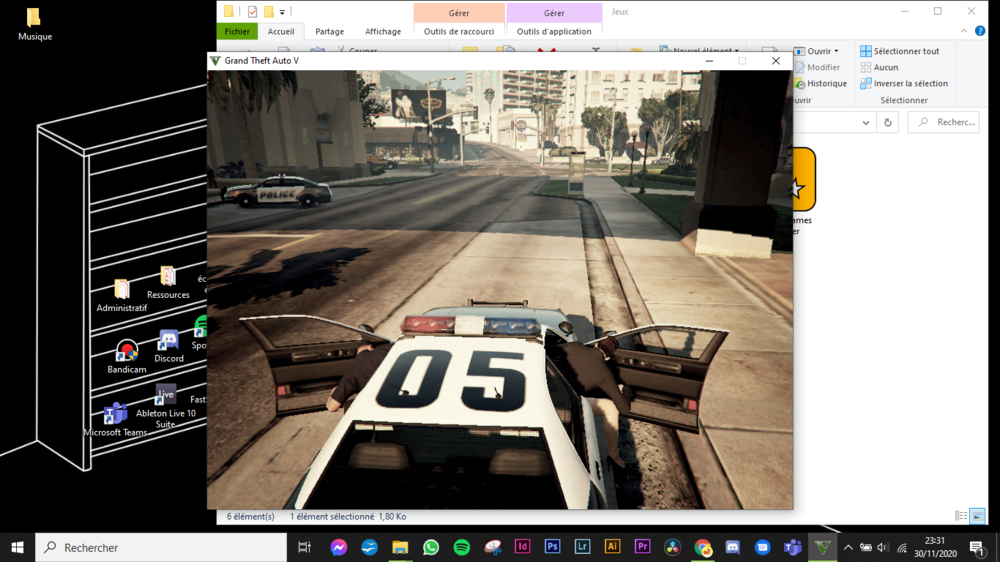Open Adobe Premiere Pro in taskbar
This screenshot has width=1000, height=562.
pyautogui.click(x=643, y=548)
